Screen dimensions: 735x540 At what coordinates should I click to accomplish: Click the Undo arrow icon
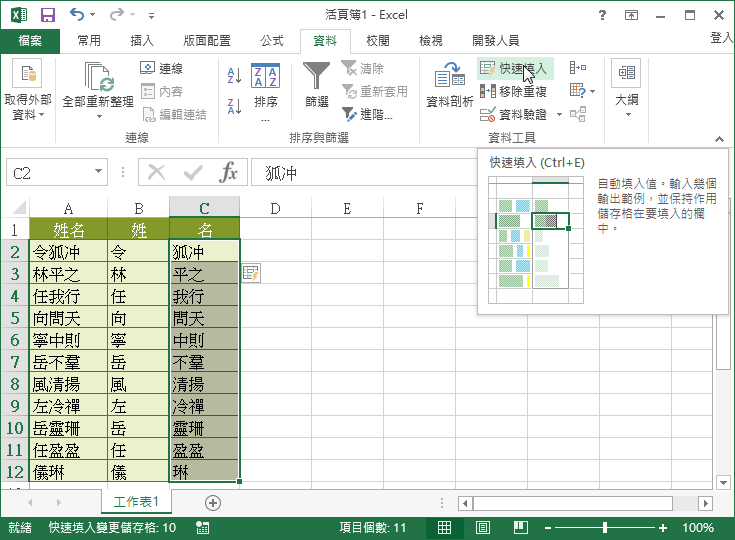click(77, 15)
